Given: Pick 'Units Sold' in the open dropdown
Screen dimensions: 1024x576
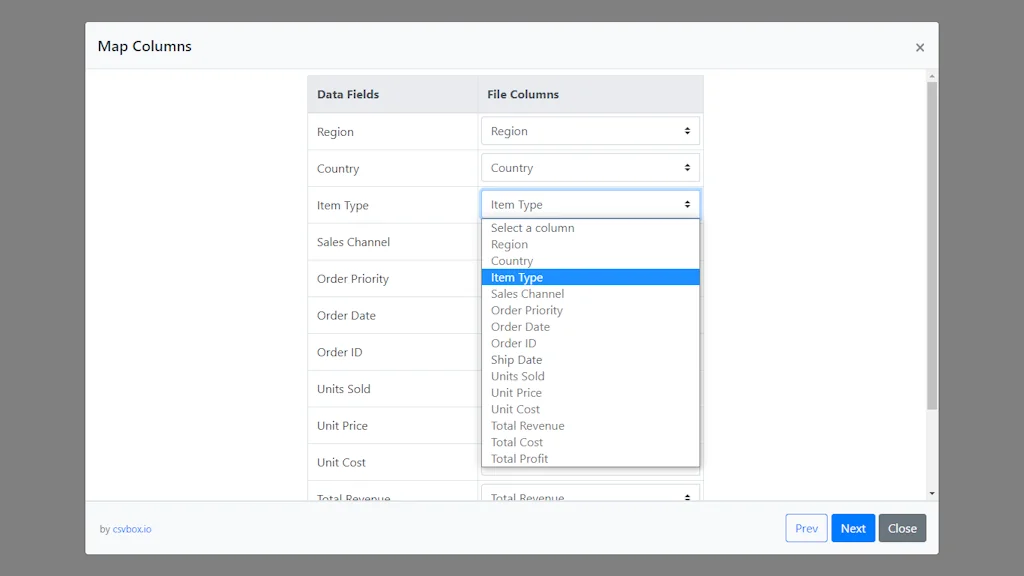Looking at the screenshot, I should pos(517,376).
